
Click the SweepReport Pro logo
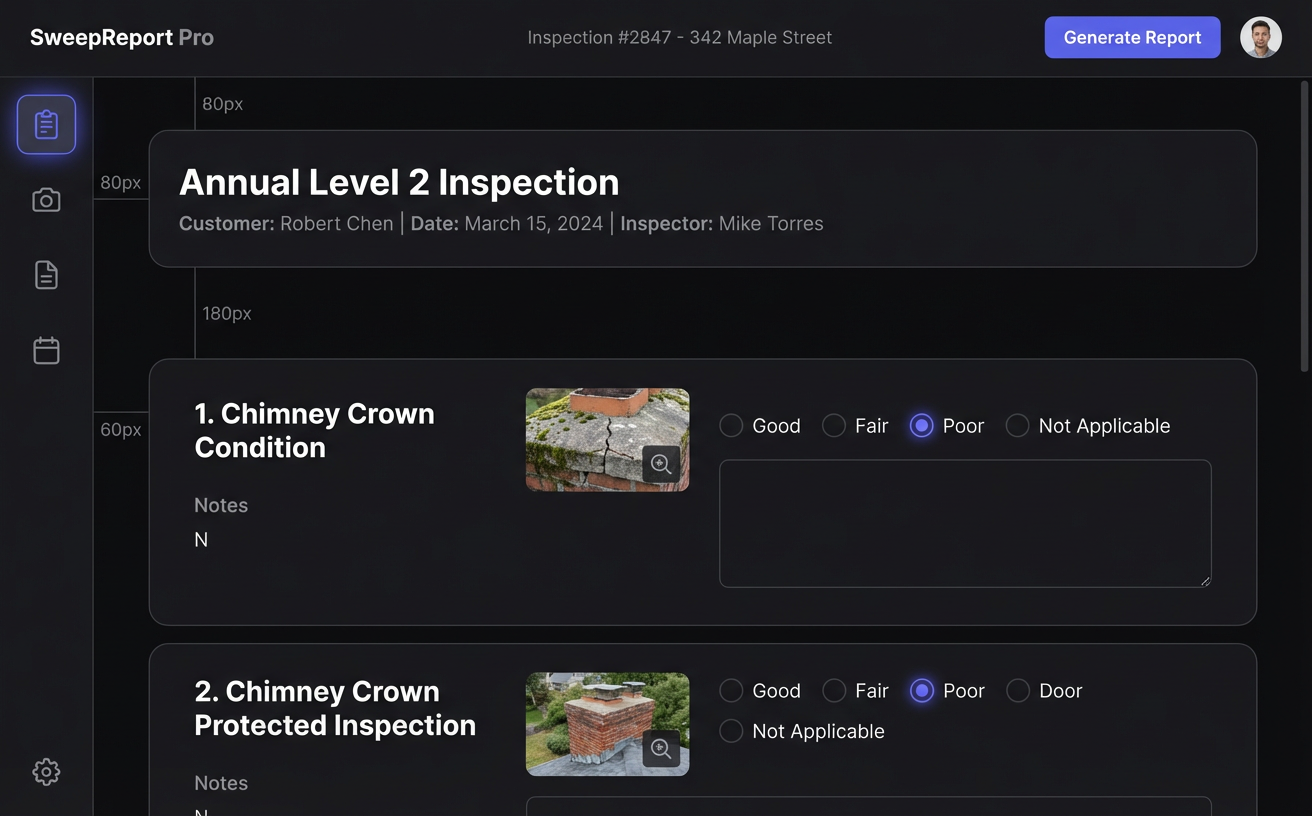(x=121, y=37)
